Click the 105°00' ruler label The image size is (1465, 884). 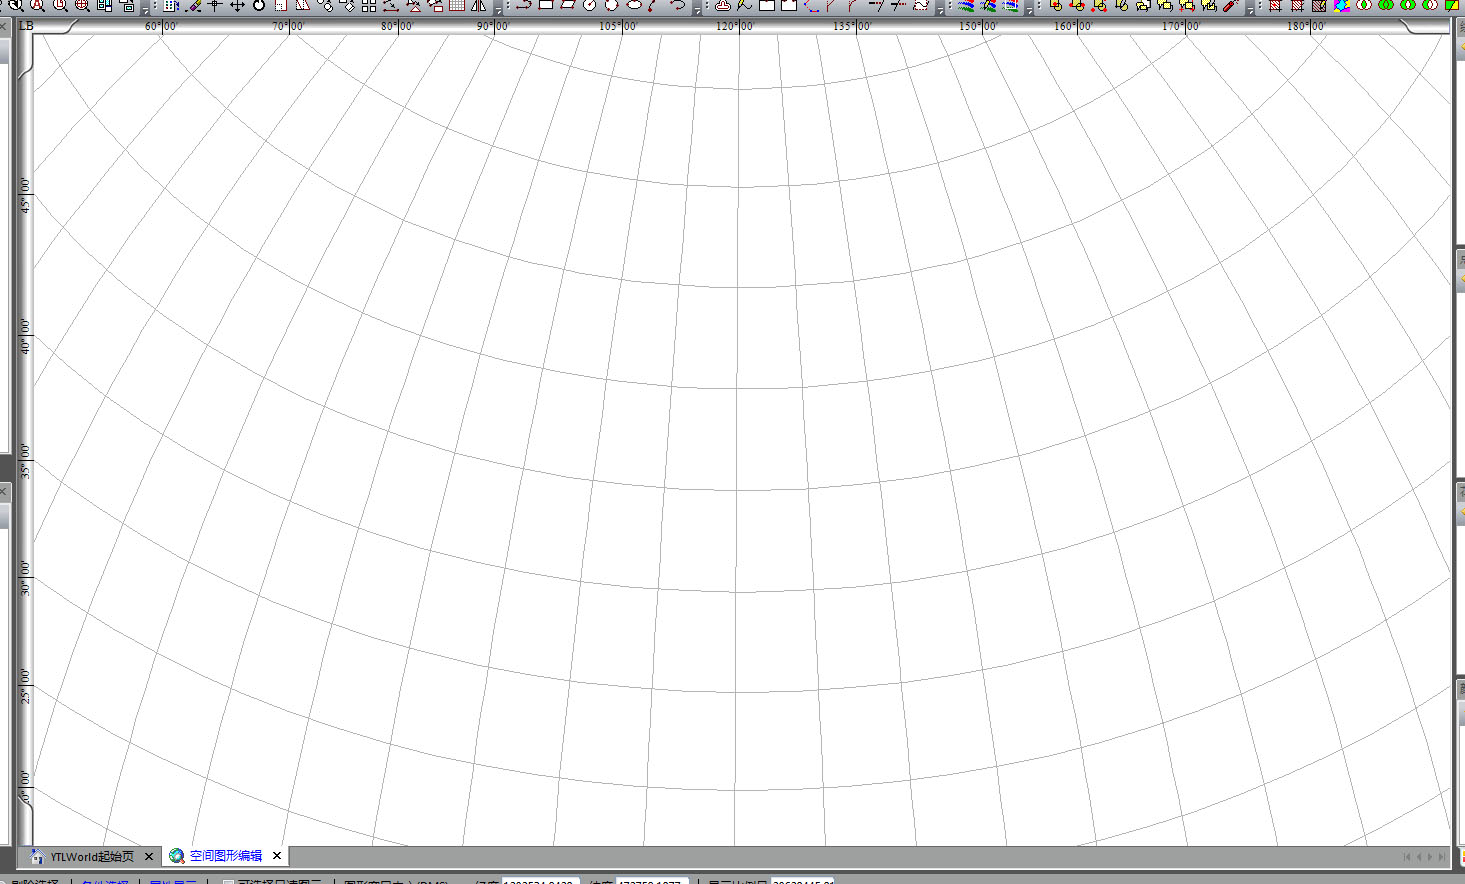click(x=618, y=26)
